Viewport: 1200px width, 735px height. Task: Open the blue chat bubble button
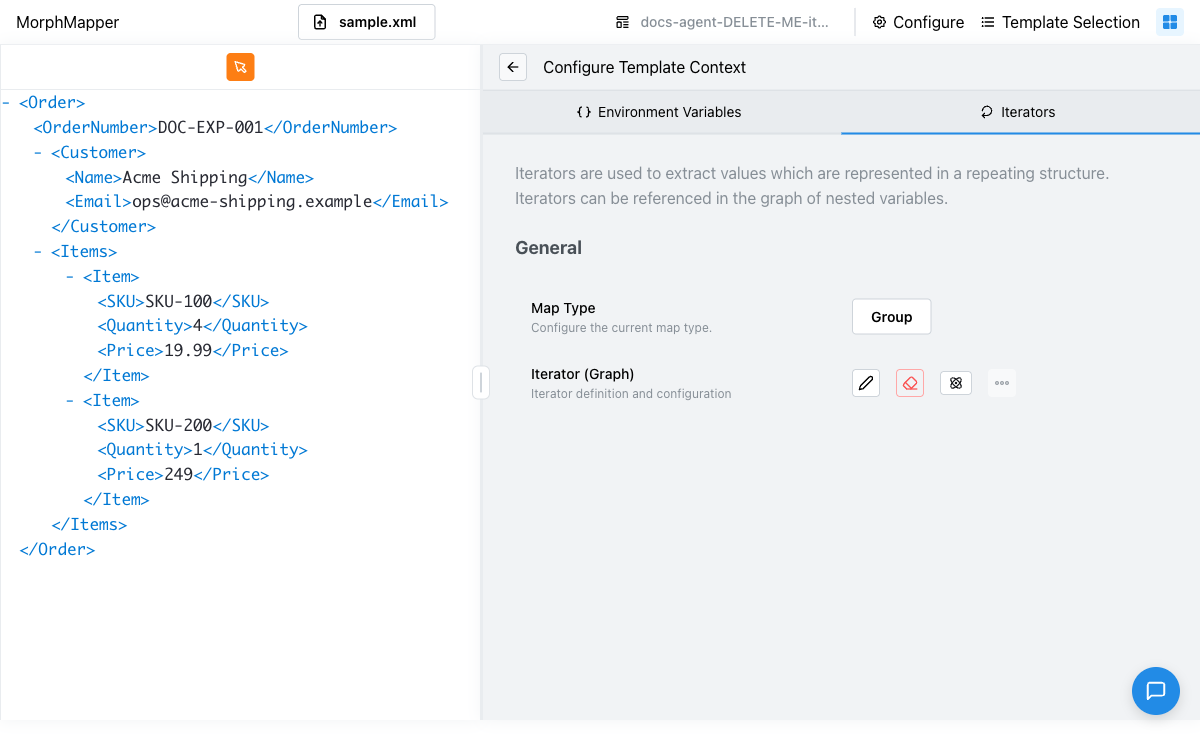(1156, 691)
